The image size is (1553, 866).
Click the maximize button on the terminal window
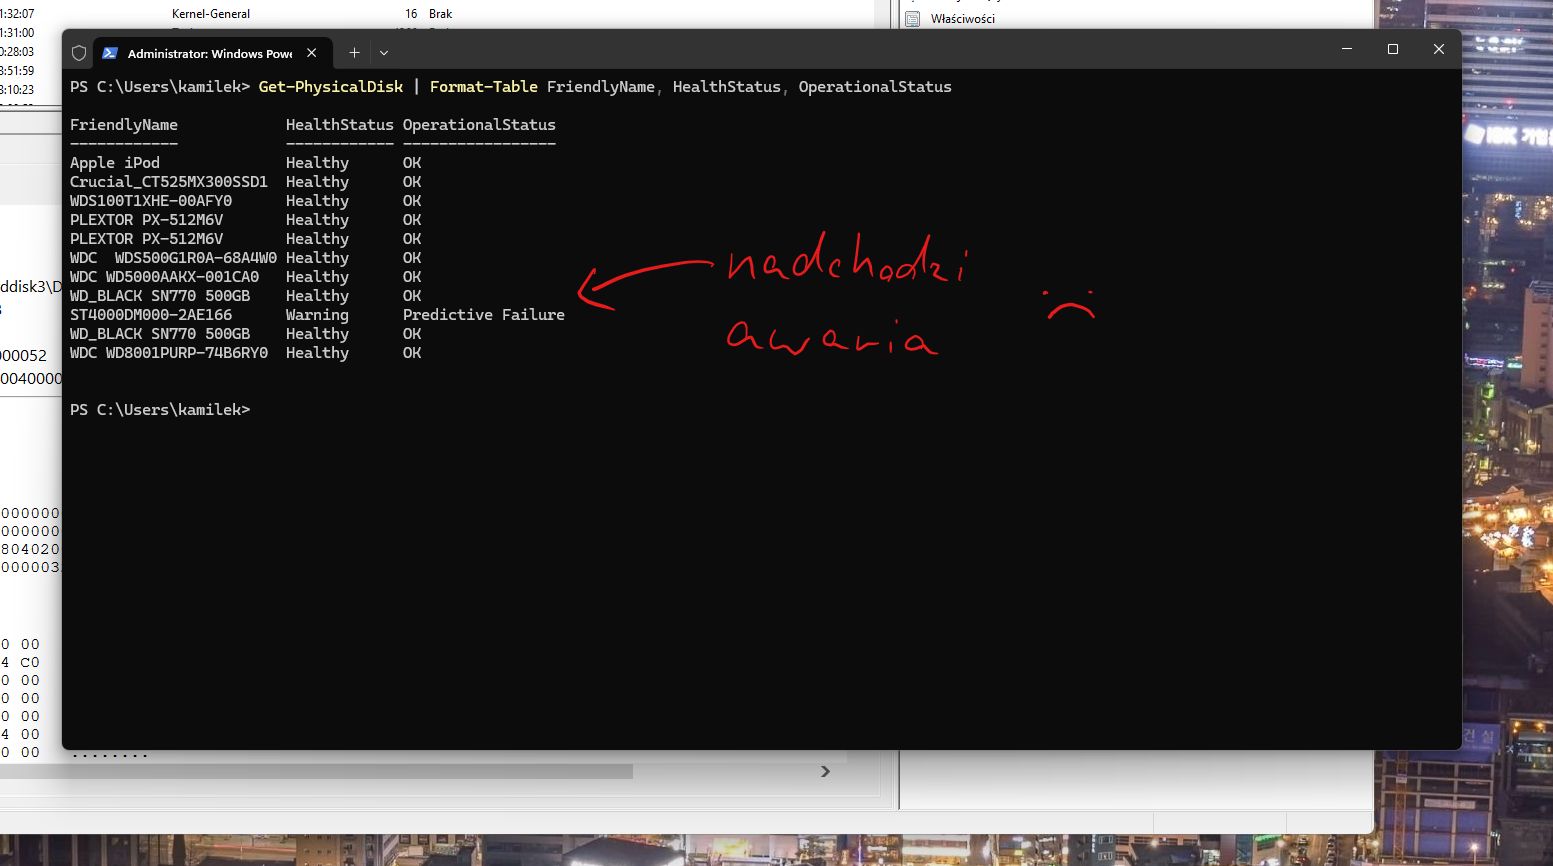point(1392,48)
